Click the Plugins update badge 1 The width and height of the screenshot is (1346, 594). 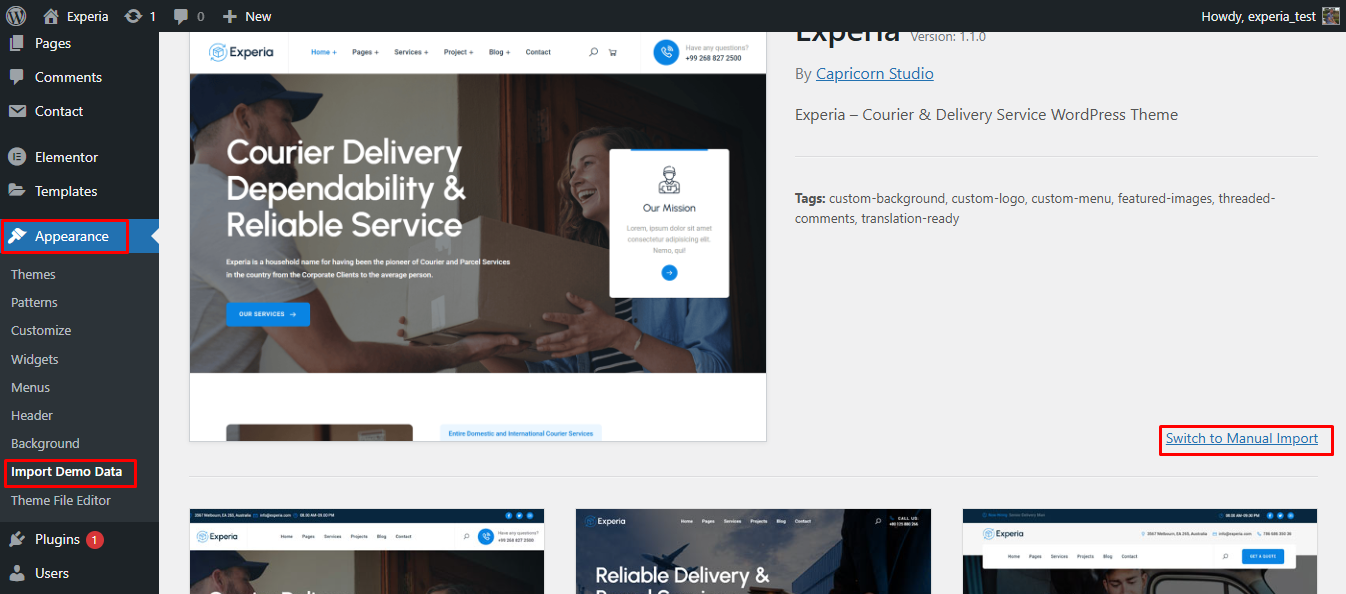(x=95, y=540)
